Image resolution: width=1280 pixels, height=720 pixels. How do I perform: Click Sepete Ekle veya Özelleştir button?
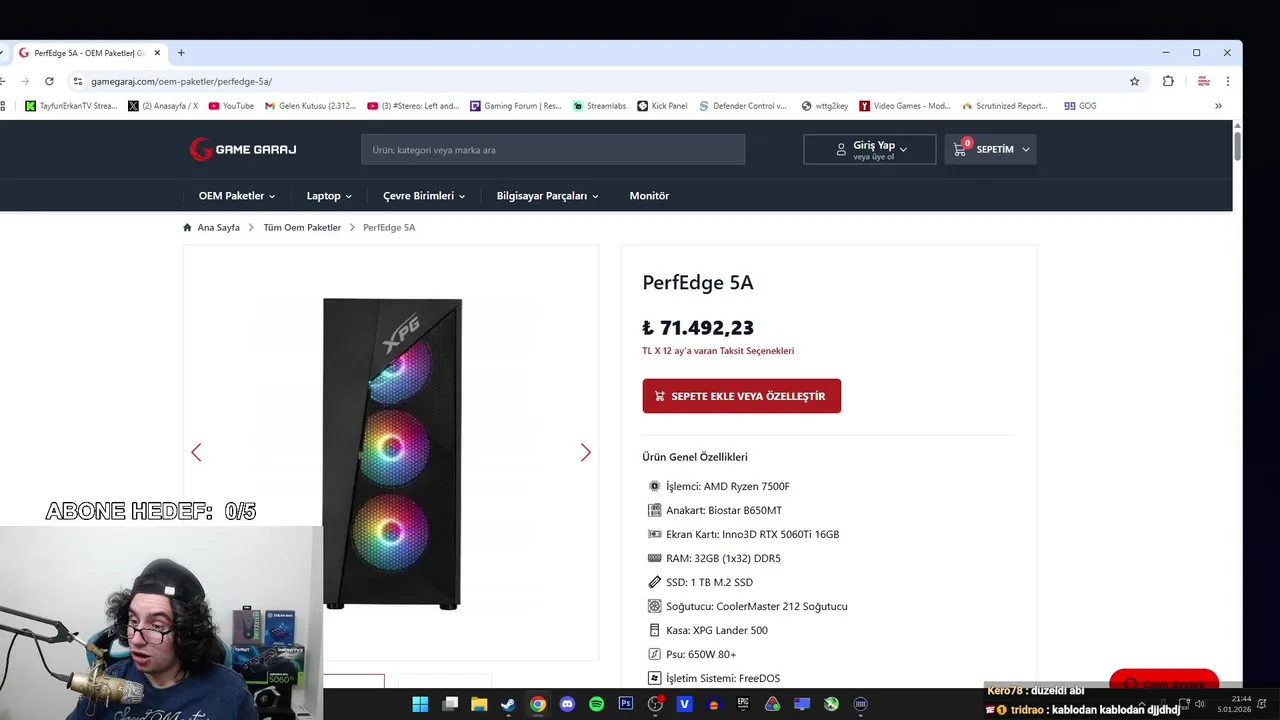pos(741,396)
